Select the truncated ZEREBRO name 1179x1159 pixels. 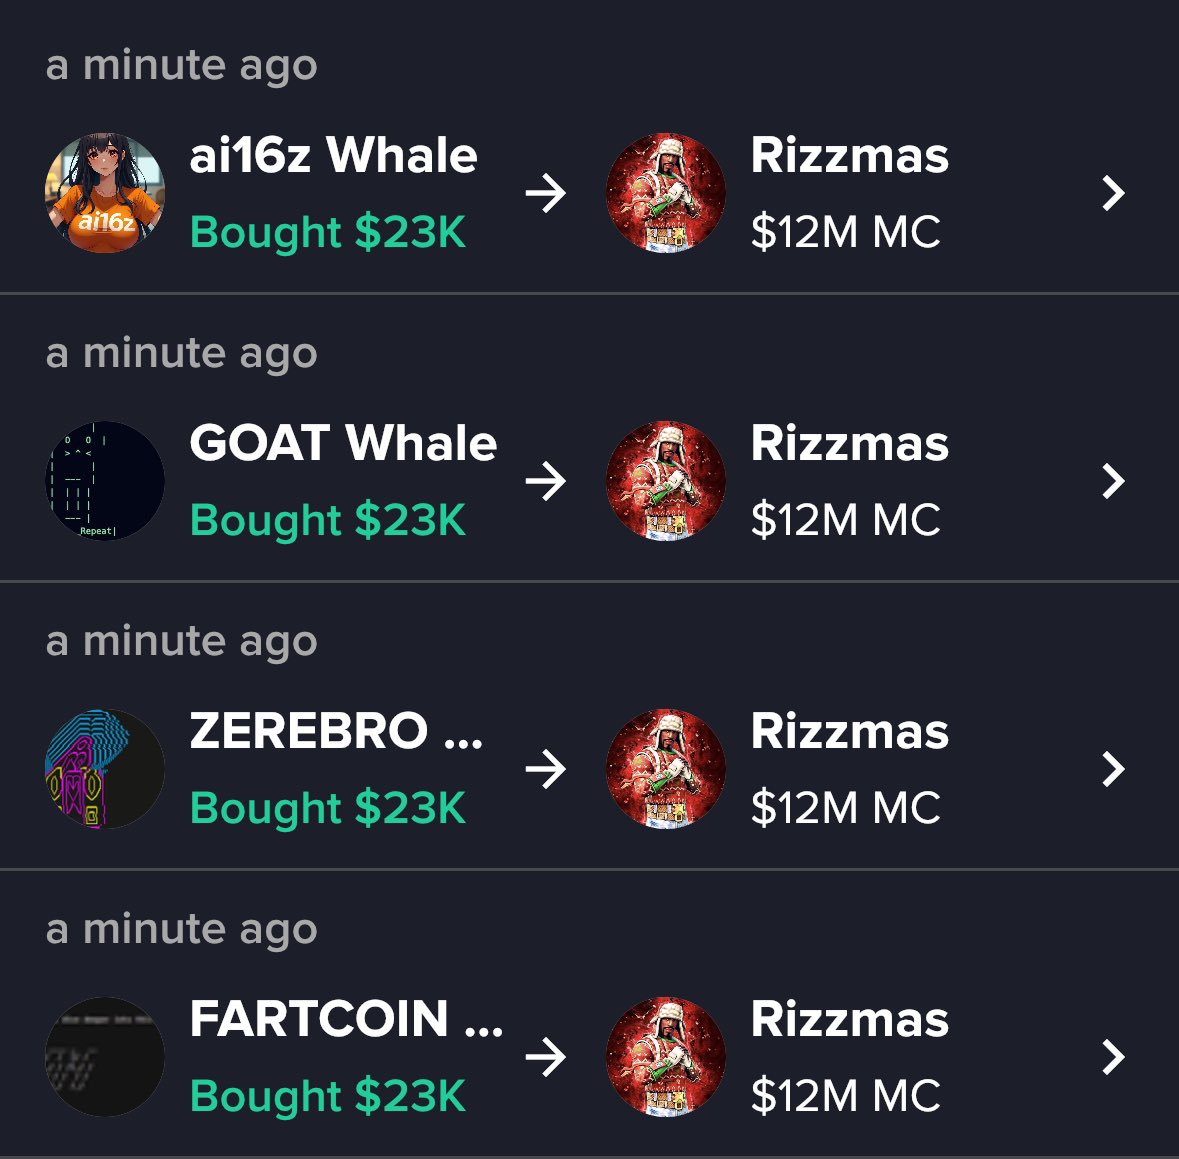click(x=336, y=731)
